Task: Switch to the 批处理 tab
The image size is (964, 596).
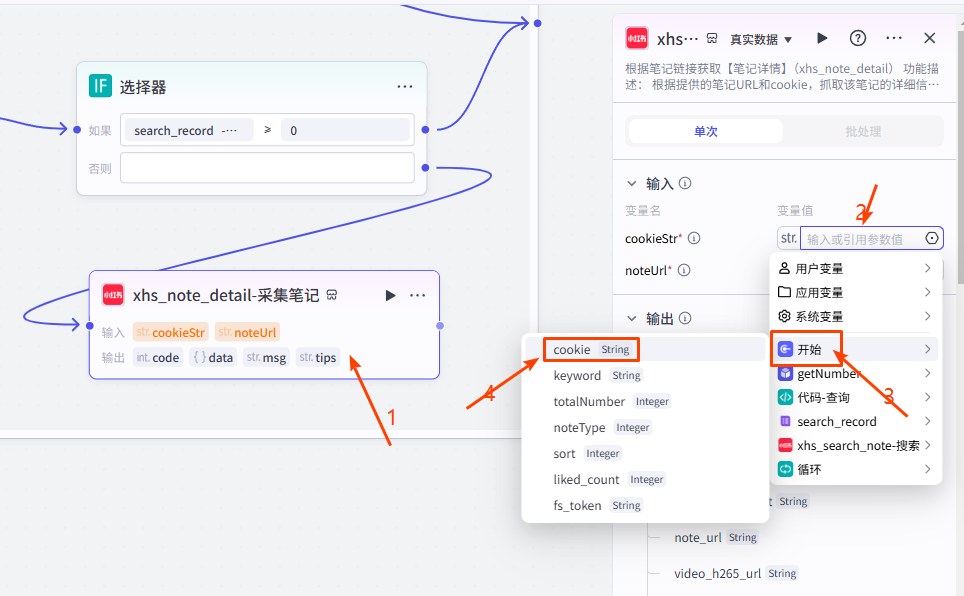Action: [x=863, y=131]
